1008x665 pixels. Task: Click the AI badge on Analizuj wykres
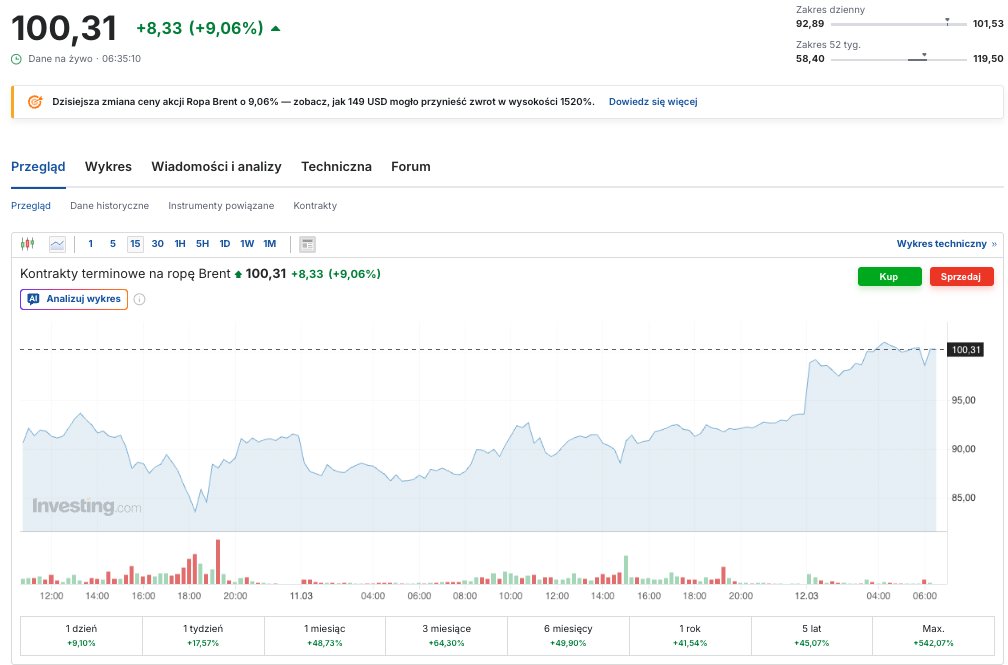tap(33, 299)
